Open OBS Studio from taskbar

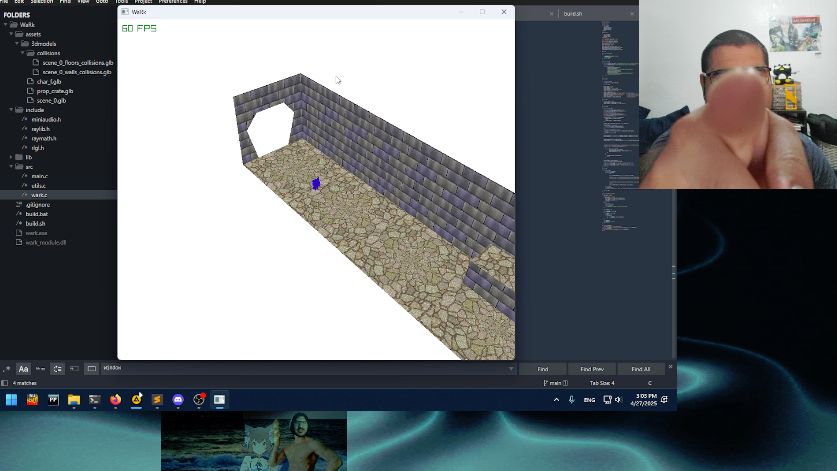click(199, 399)
